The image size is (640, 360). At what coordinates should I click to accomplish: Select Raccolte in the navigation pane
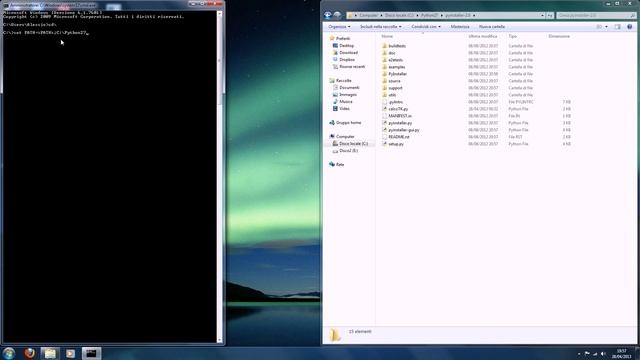pyautogui.click(x=343, y=81)
